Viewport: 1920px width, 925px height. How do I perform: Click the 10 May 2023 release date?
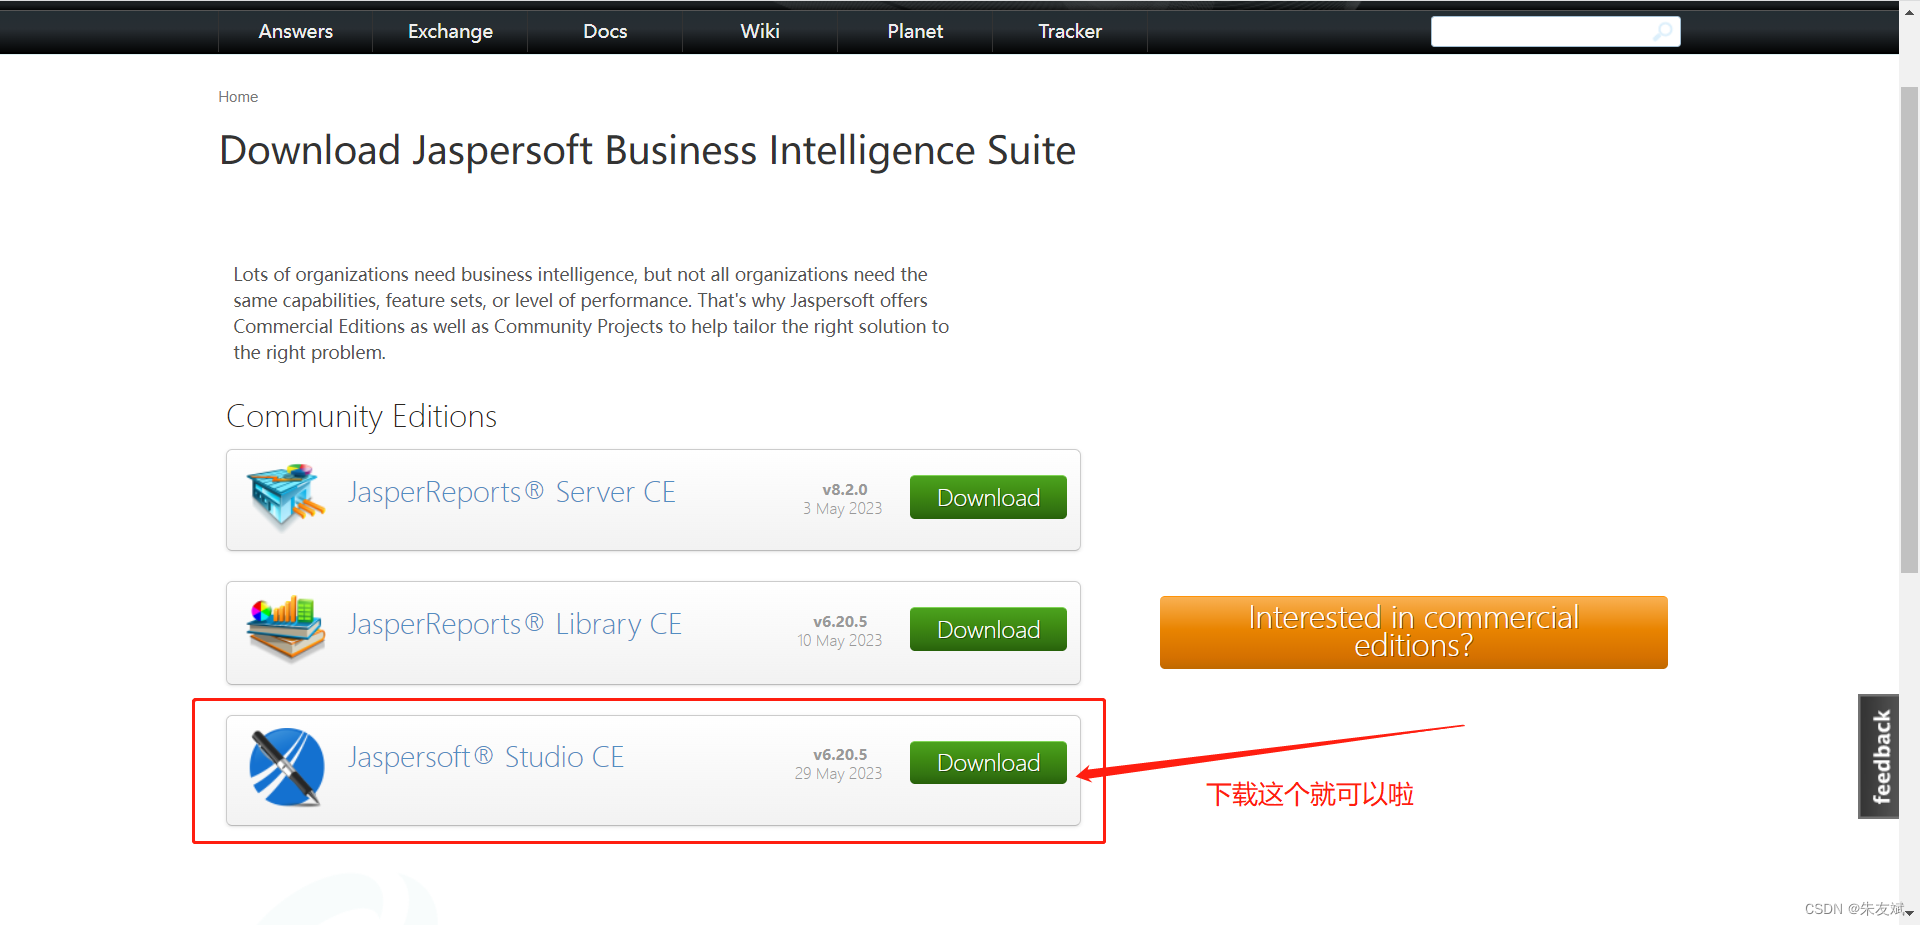(x=839, y=640)
